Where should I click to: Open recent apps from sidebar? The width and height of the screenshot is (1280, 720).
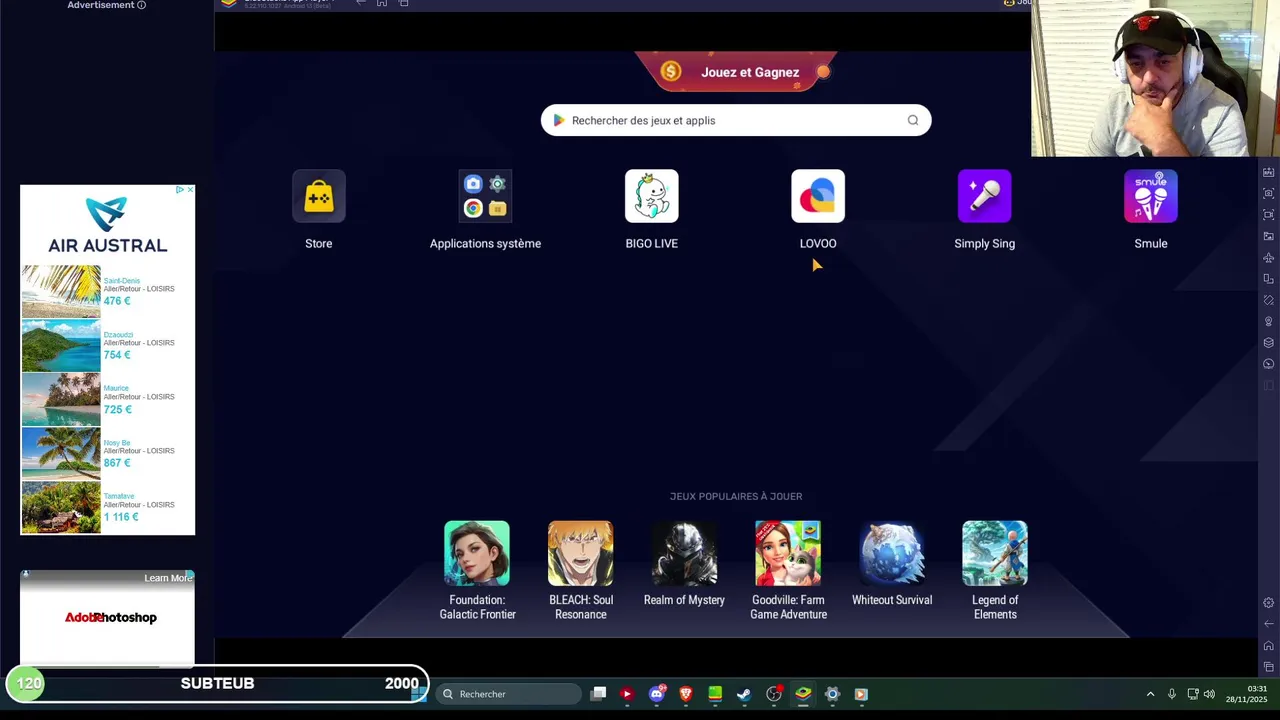1269,667
